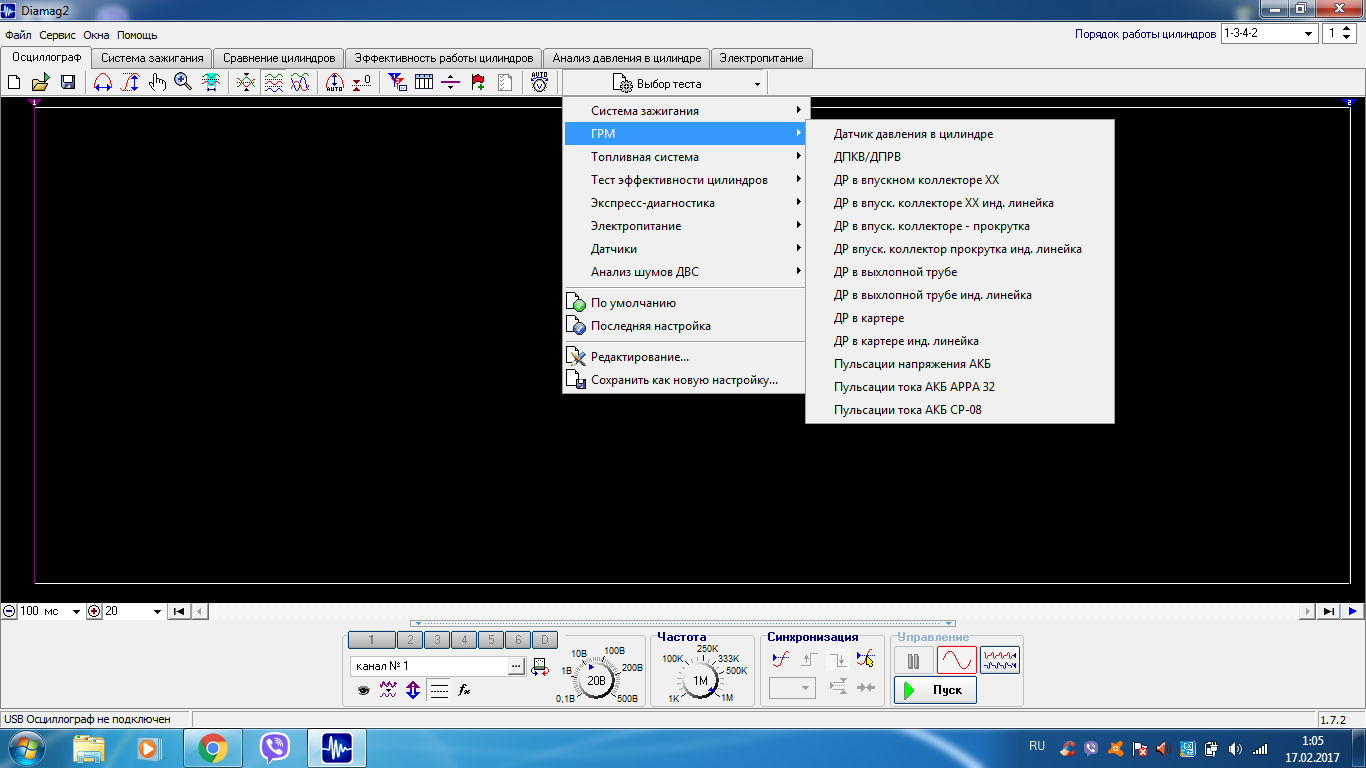Toggle channel button 4
1366x768 pixels.
tap(463, 640)
